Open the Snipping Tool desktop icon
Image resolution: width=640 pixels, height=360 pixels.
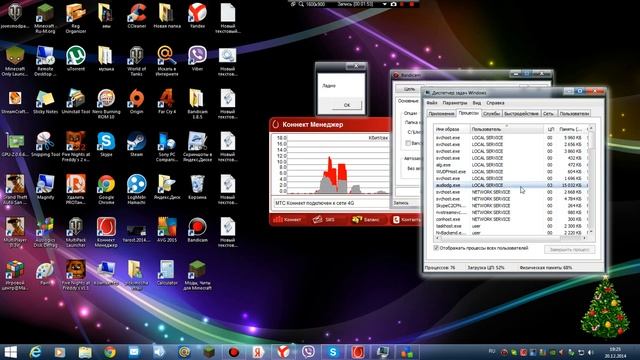pos(45,144)
